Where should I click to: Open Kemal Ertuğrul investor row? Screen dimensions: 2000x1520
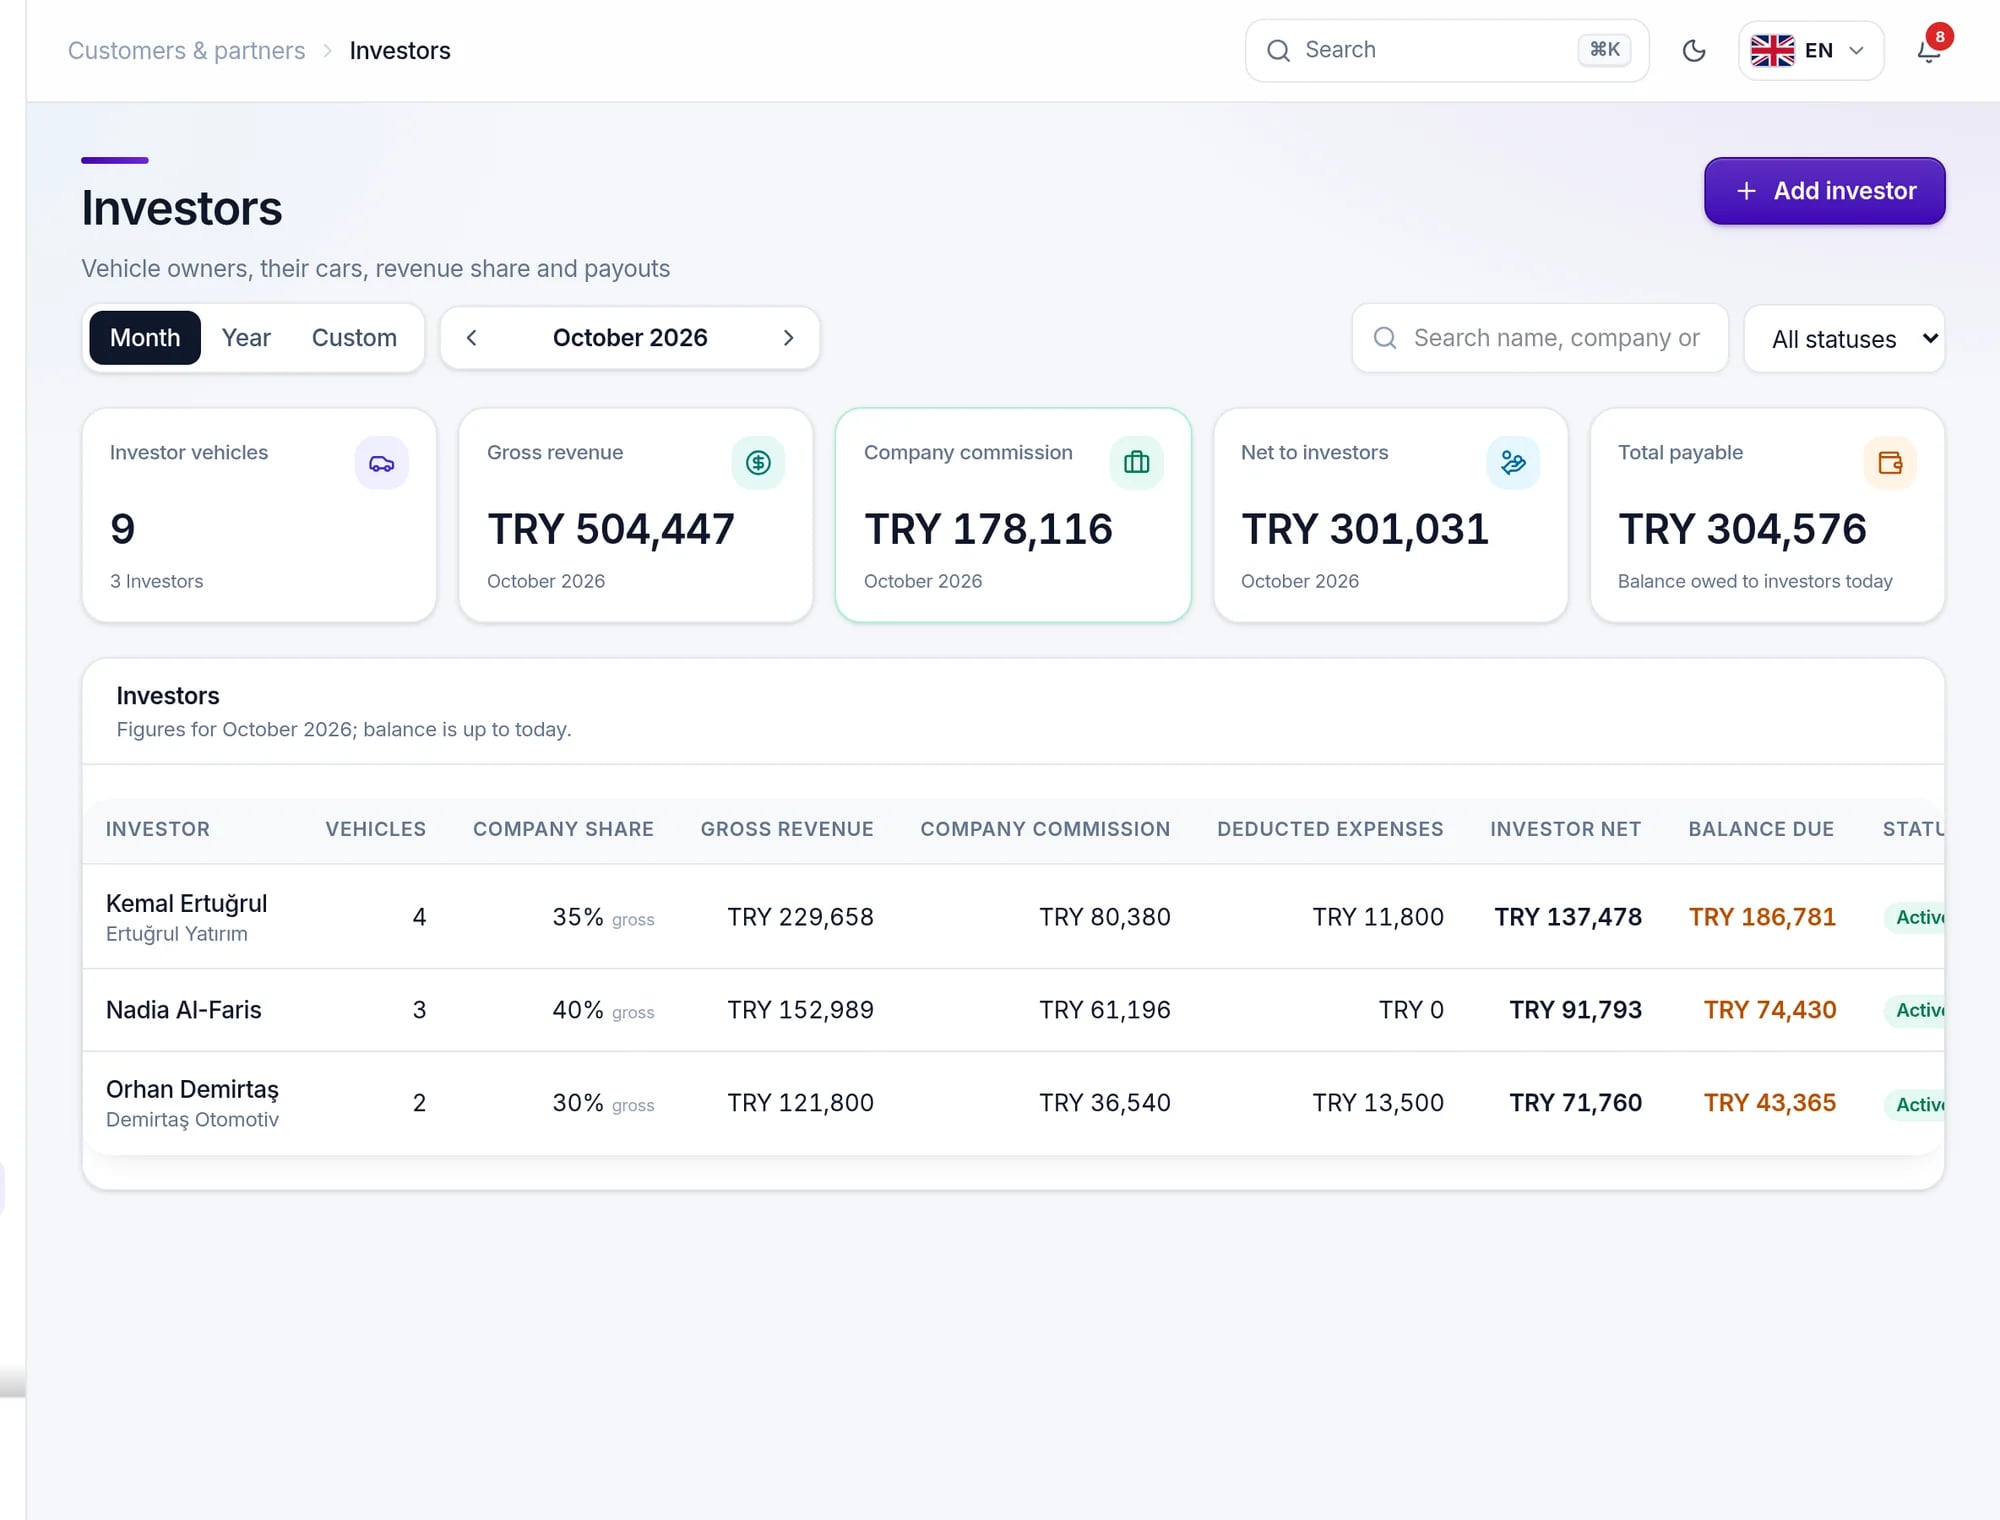[1013, 917]
